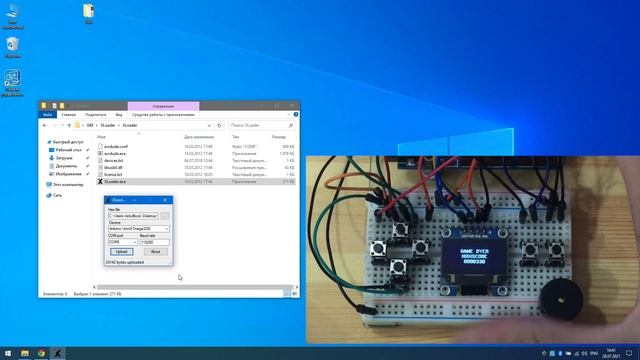
Task: Open the This PC desktop icon
Action: [13, 16]
